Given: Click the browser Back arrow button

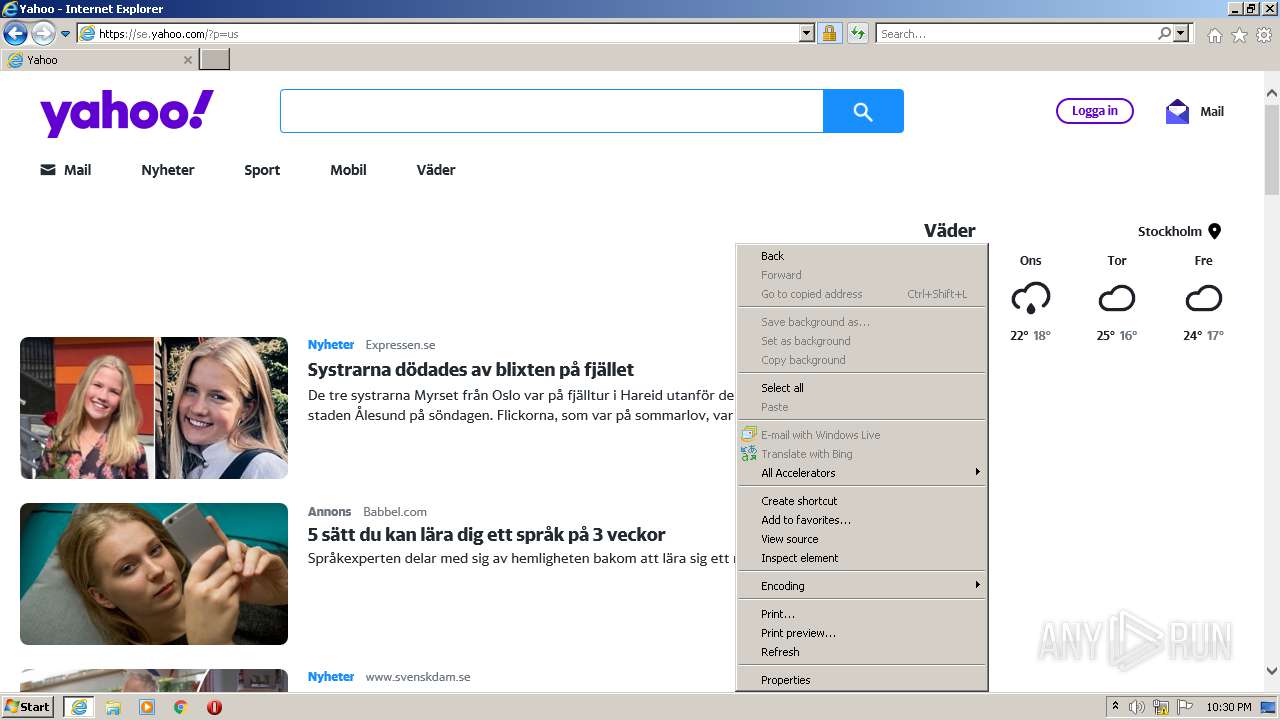Looking at the screenshot, I should click(x=15, y=33).
